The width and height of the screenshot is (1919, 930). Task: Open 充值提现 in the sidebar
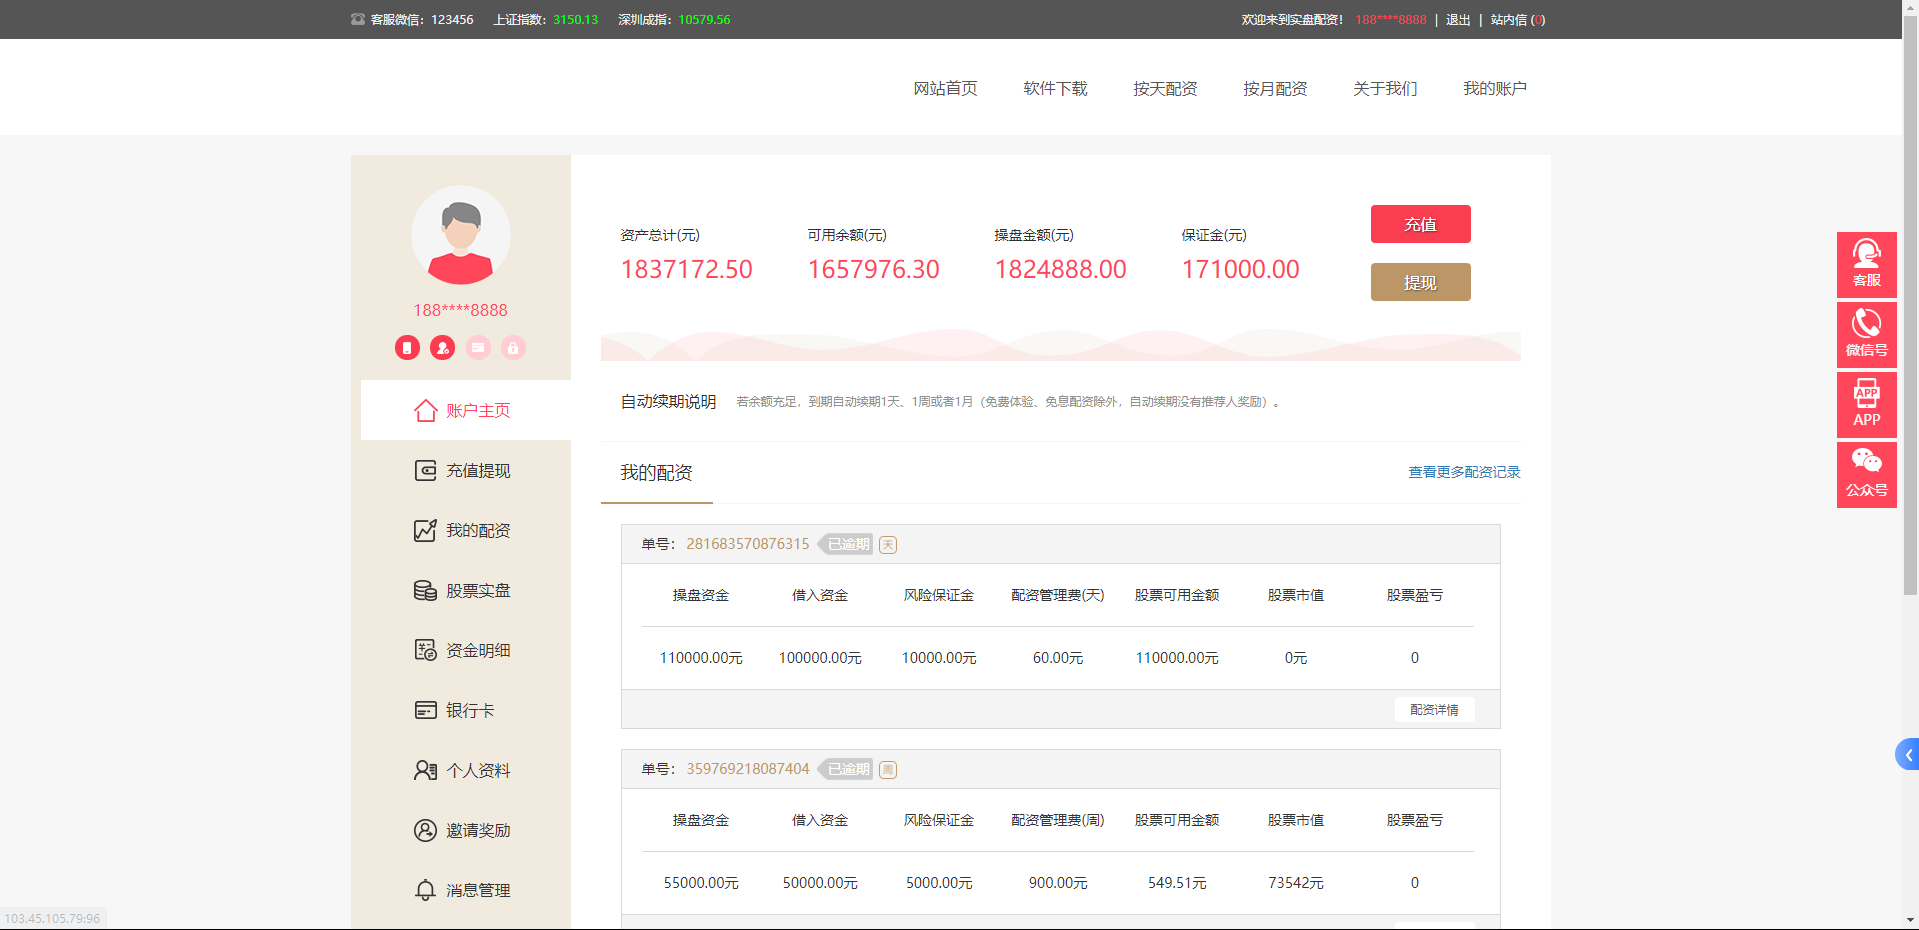click(464, 471)
